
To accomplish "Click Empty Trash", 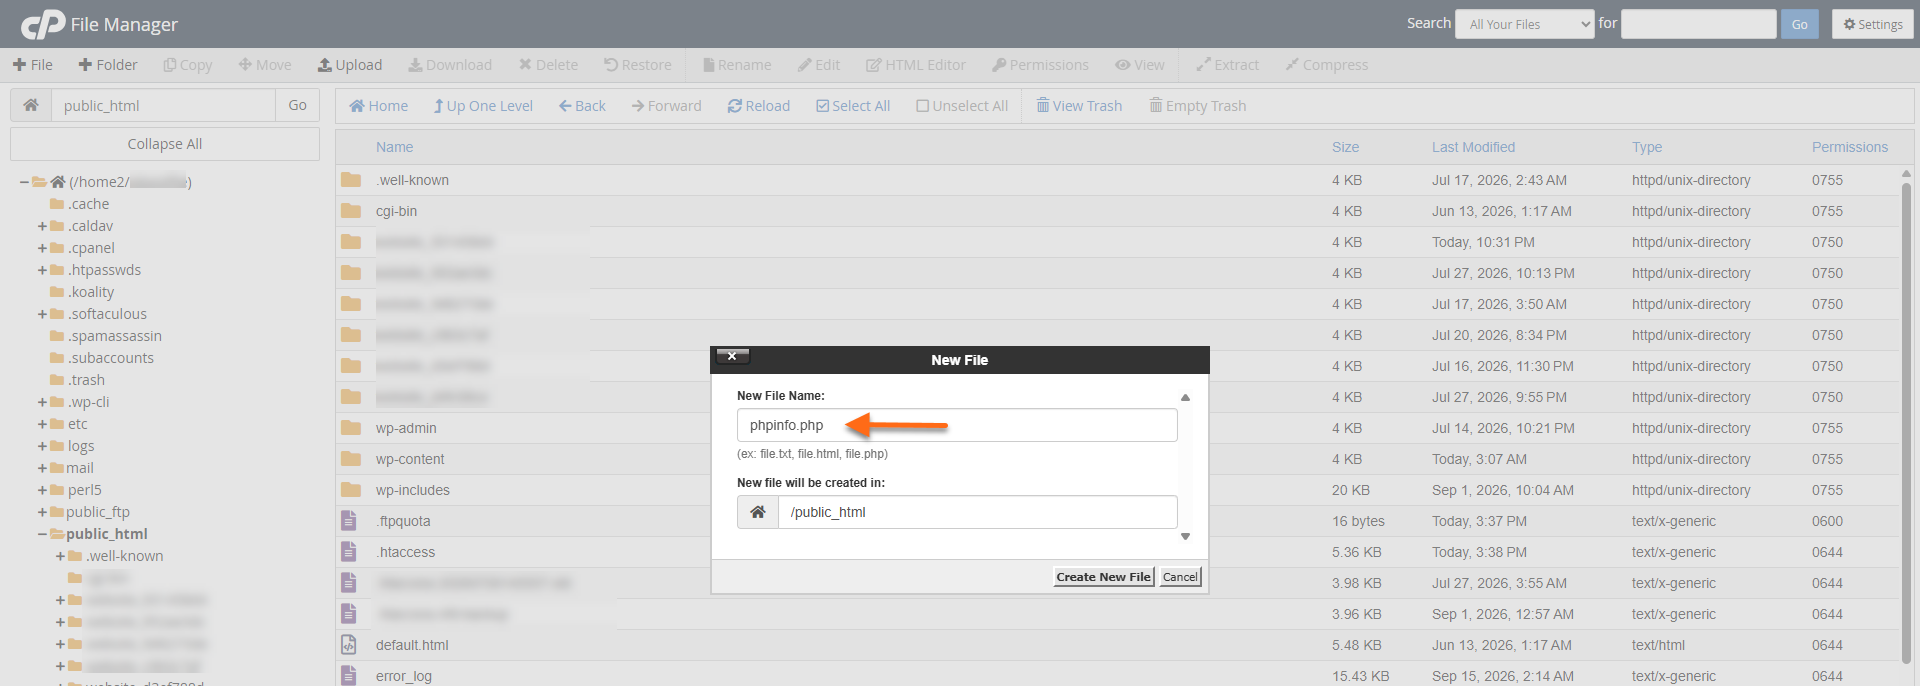I will [x=1198, y=106].
